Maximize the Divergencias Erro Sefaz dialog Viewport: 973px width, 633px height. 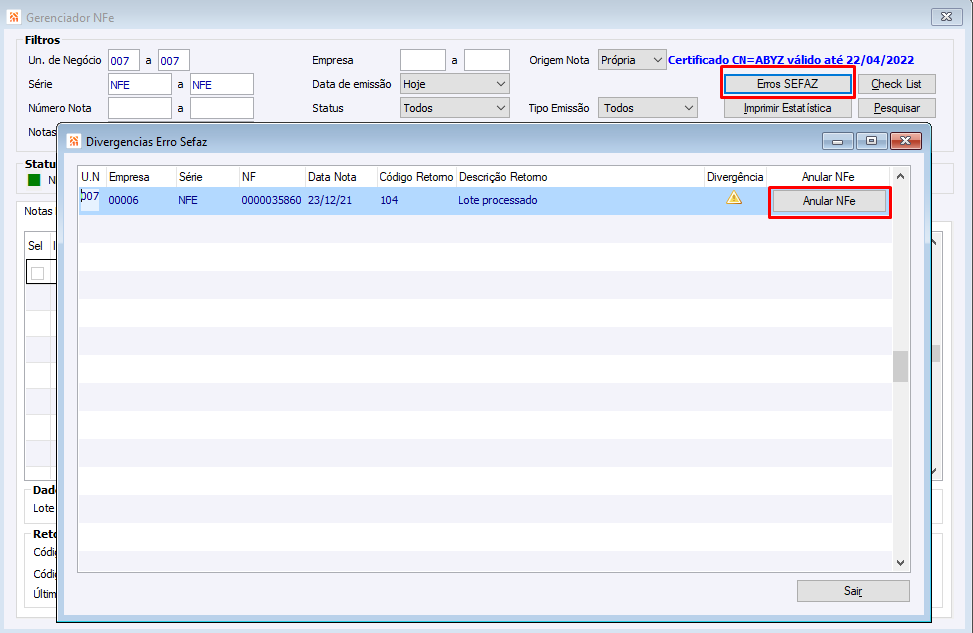click(871, 141)
